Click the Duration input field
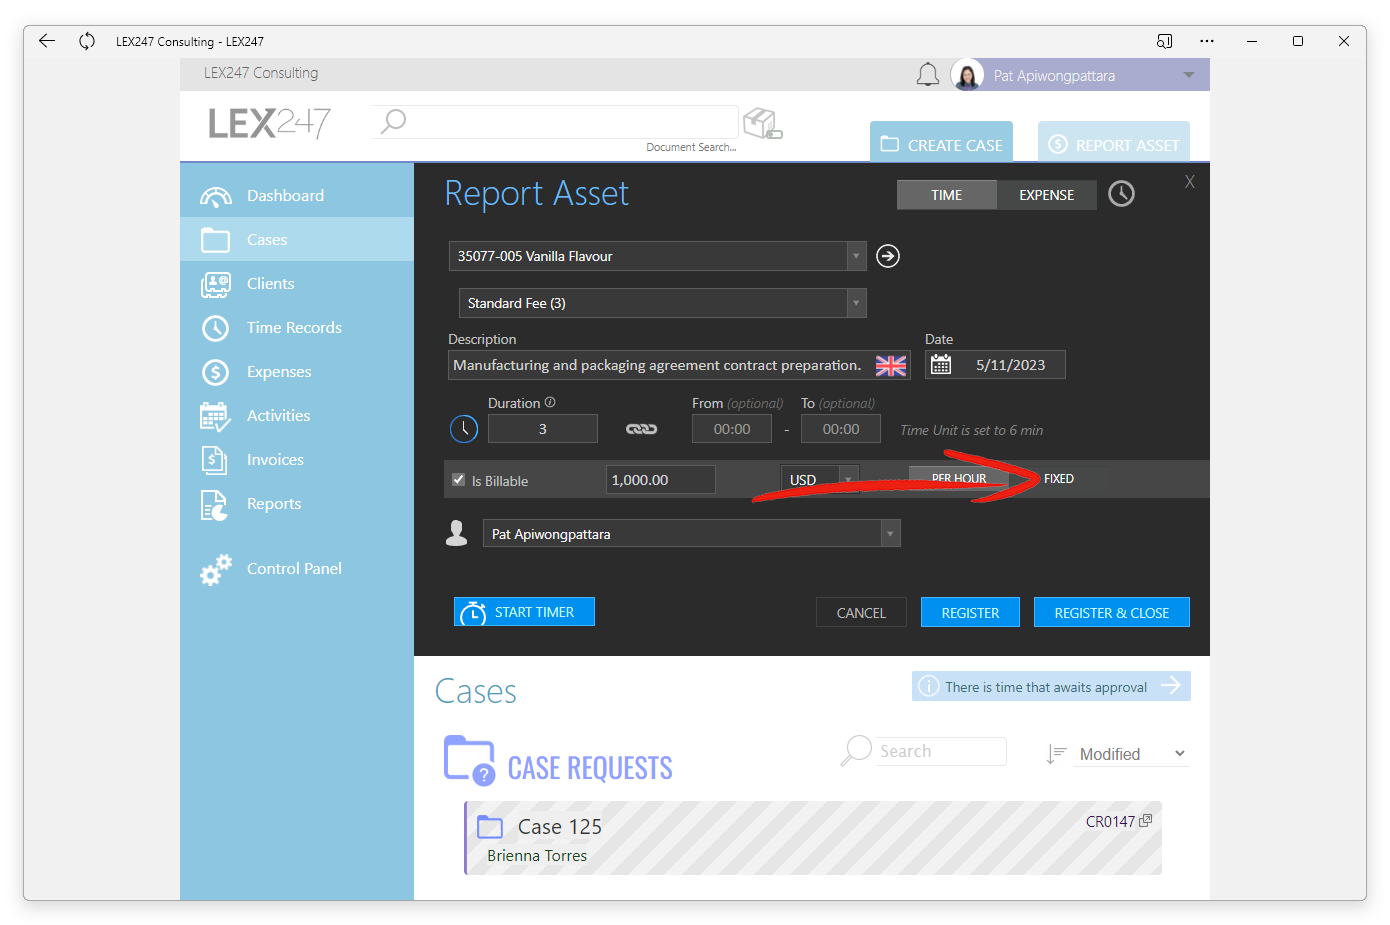Screen dimensions: 1390x925 pyautogui.click(x=543, y=429)
